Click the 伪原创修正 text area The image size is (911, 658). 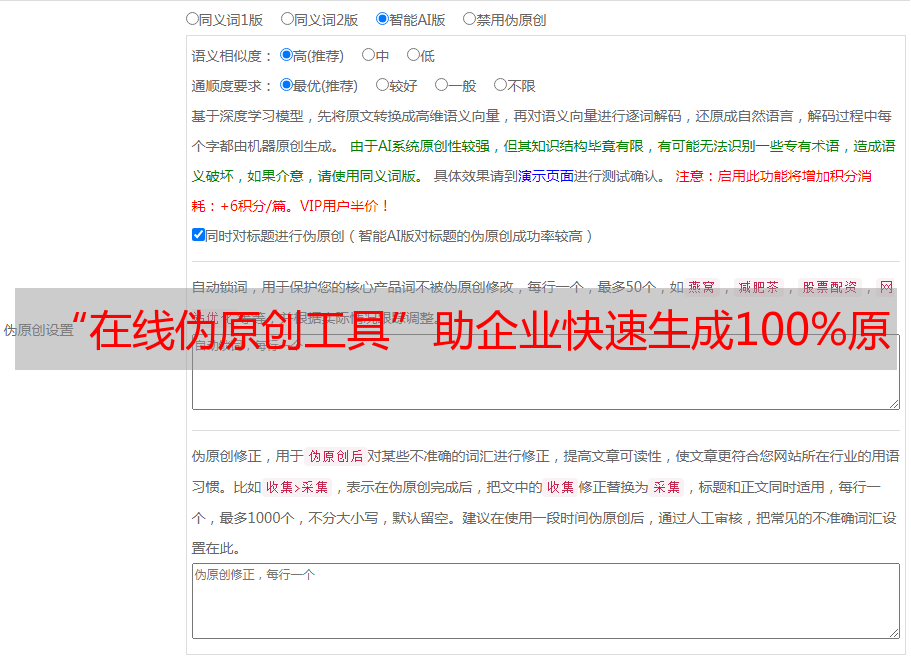[546, 601]
